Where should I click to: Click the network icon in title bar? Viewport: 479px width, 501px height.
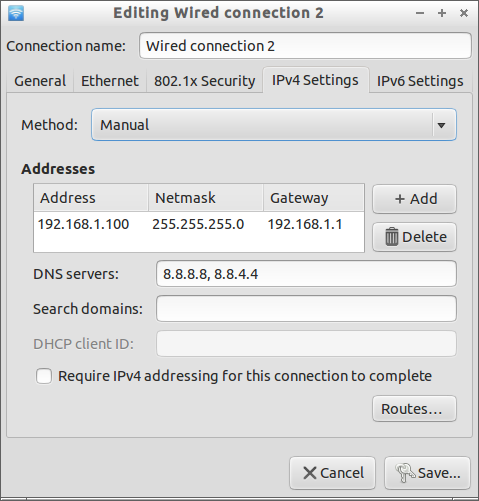coord(16,13)
